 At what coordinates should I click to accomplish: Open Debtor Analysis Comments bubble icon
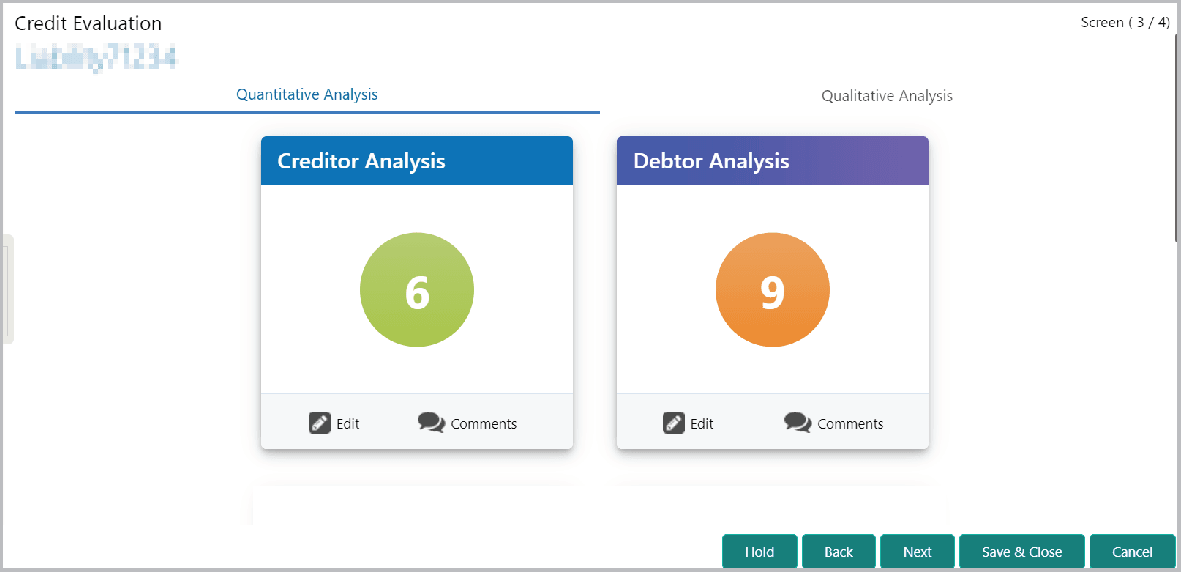click(798, 423)
